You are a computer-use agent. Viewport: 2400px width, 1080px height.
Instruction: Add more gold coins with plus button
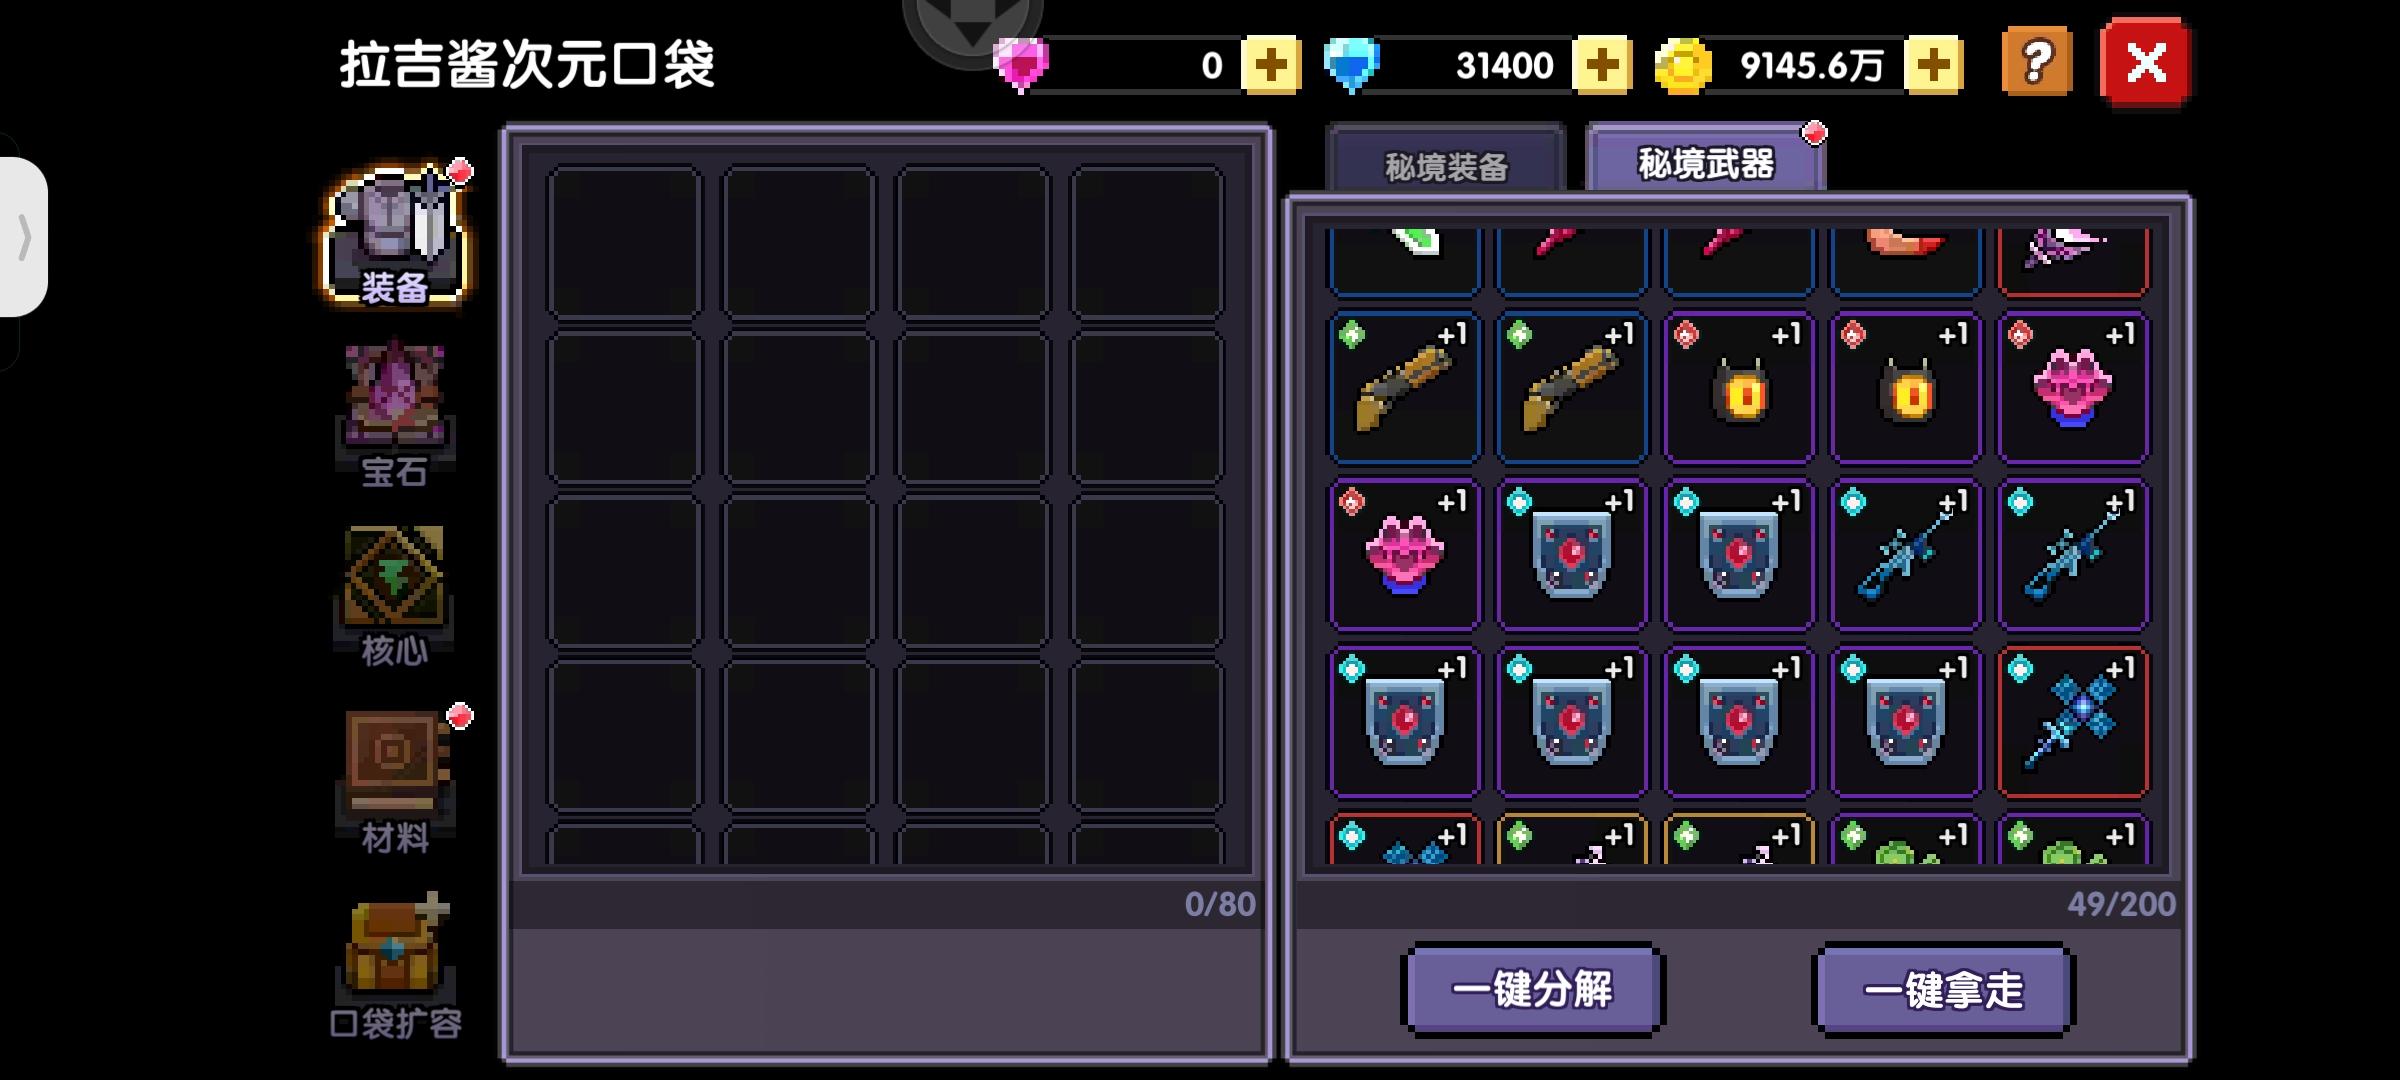(1933, 66)
